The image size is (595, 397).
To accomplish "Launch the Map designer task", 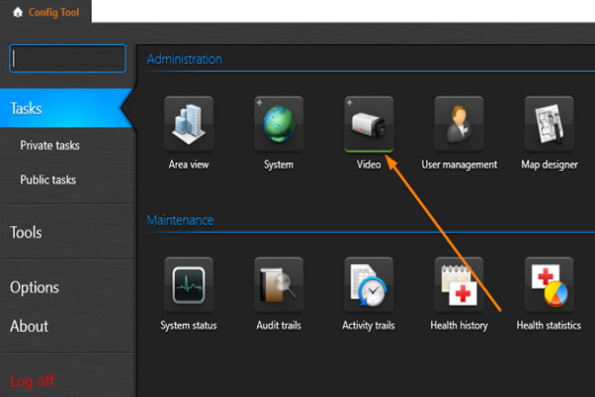I will [x=549, y=124].
